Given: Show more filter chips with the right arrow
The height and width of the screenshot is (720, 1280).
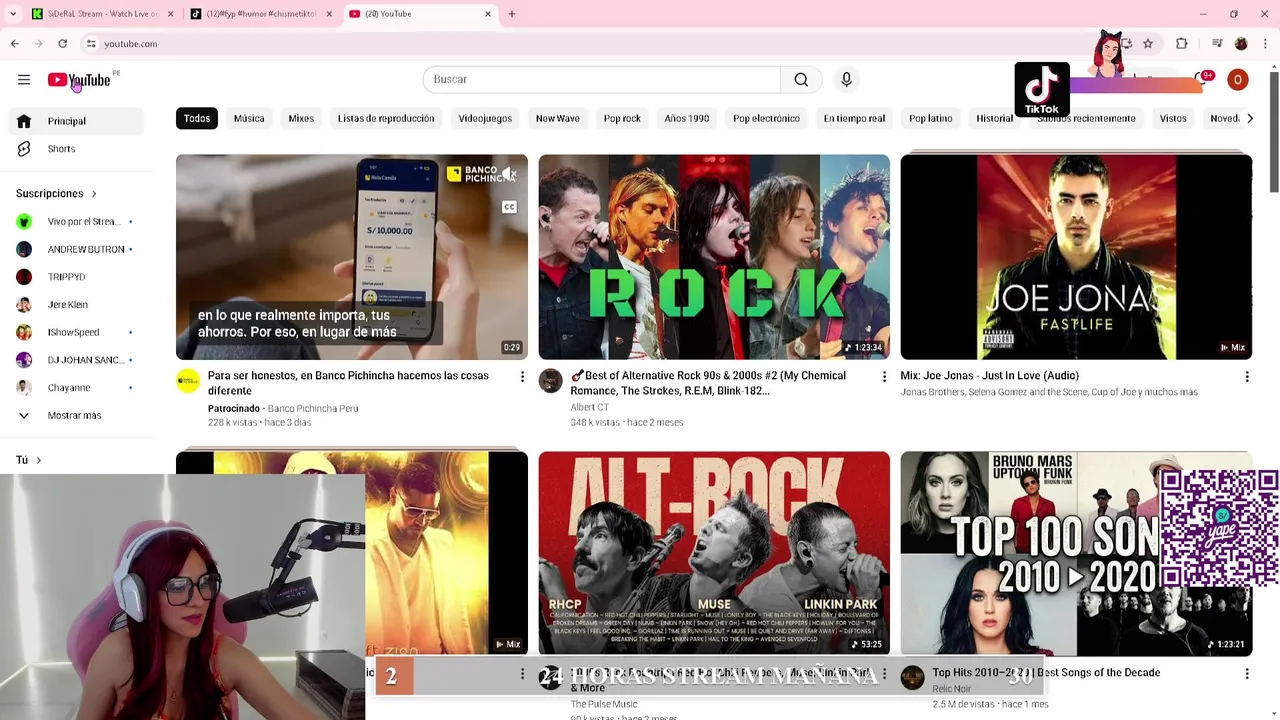Looking at the screenshot, I should point(1249,118).
